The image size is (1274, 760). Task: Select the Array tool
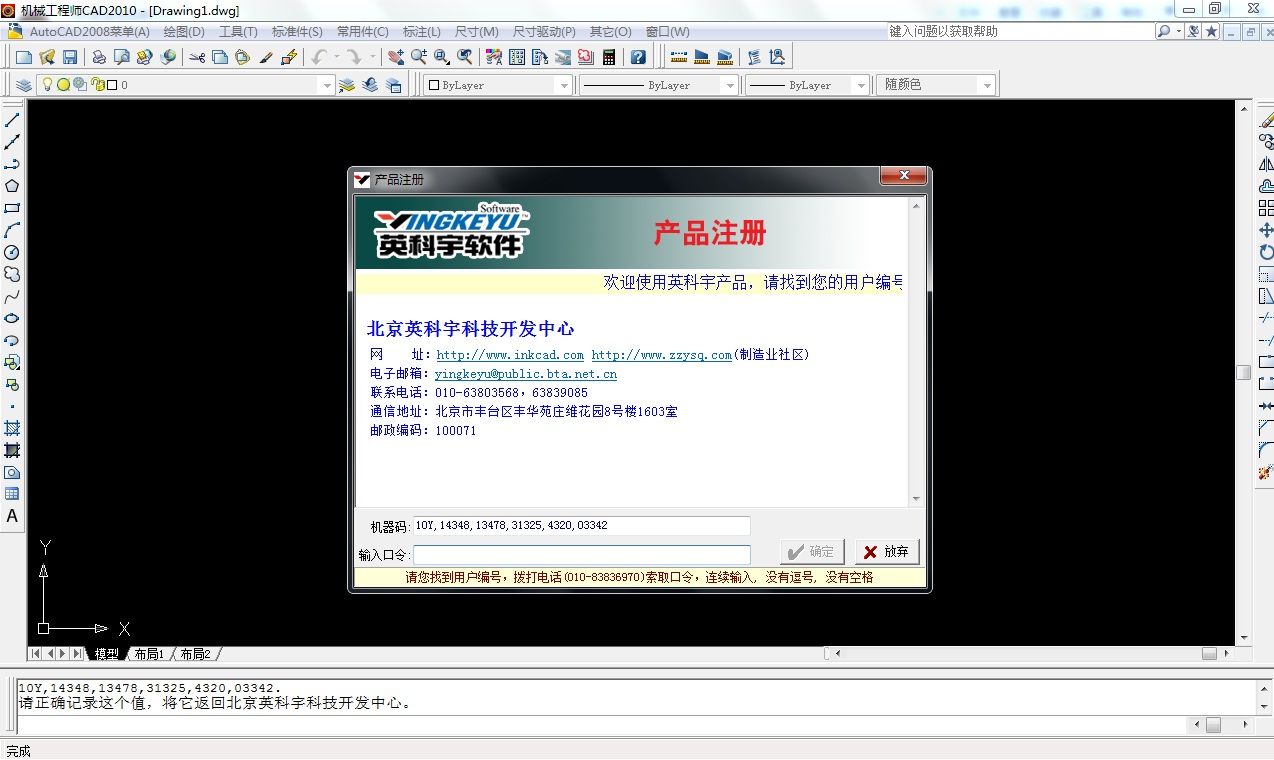tap(1266, 208)
